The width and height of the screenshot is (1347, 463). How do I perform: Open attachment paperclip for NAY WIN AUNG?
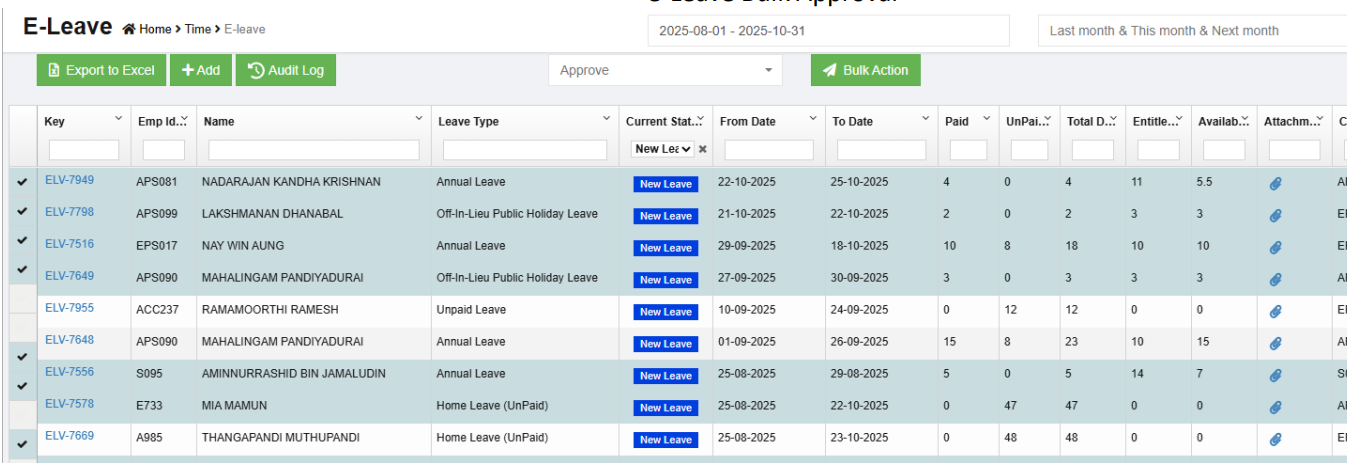[1275, 248]
